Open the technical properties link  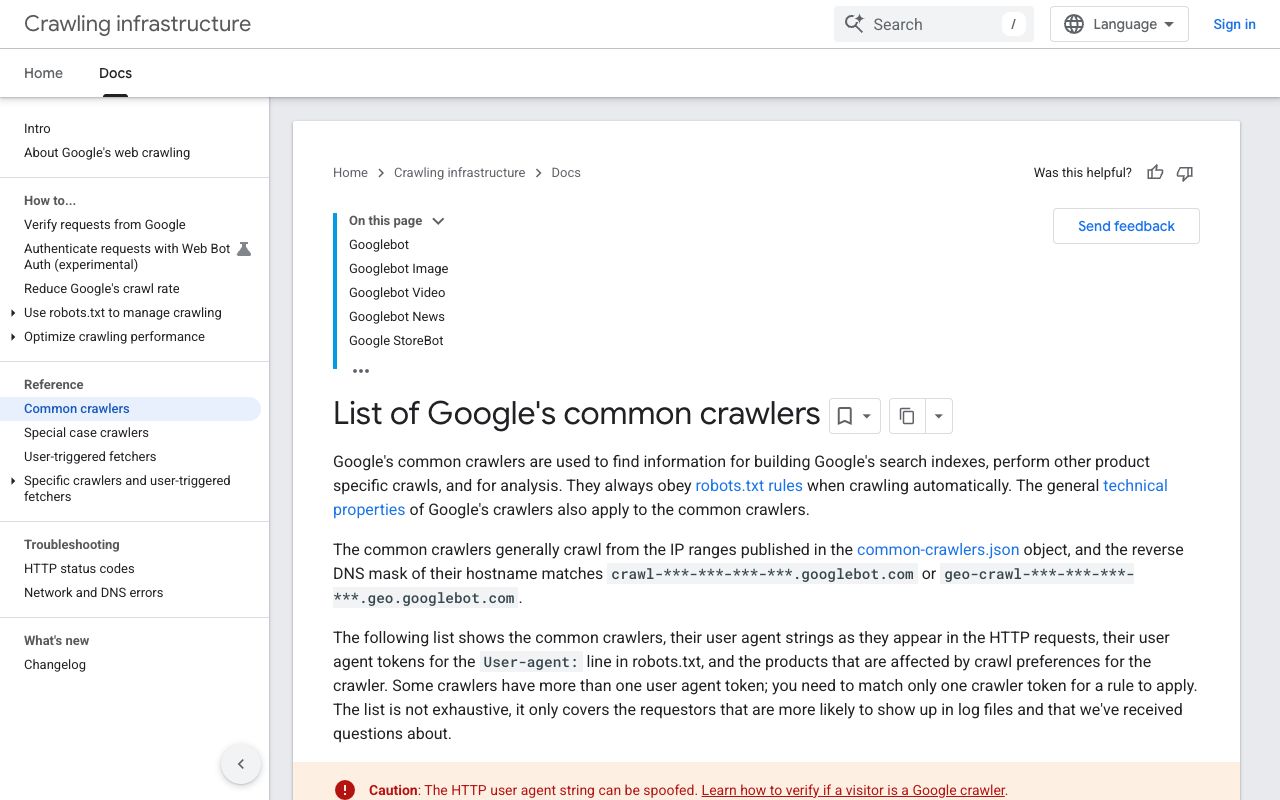(x=750, y=498)
